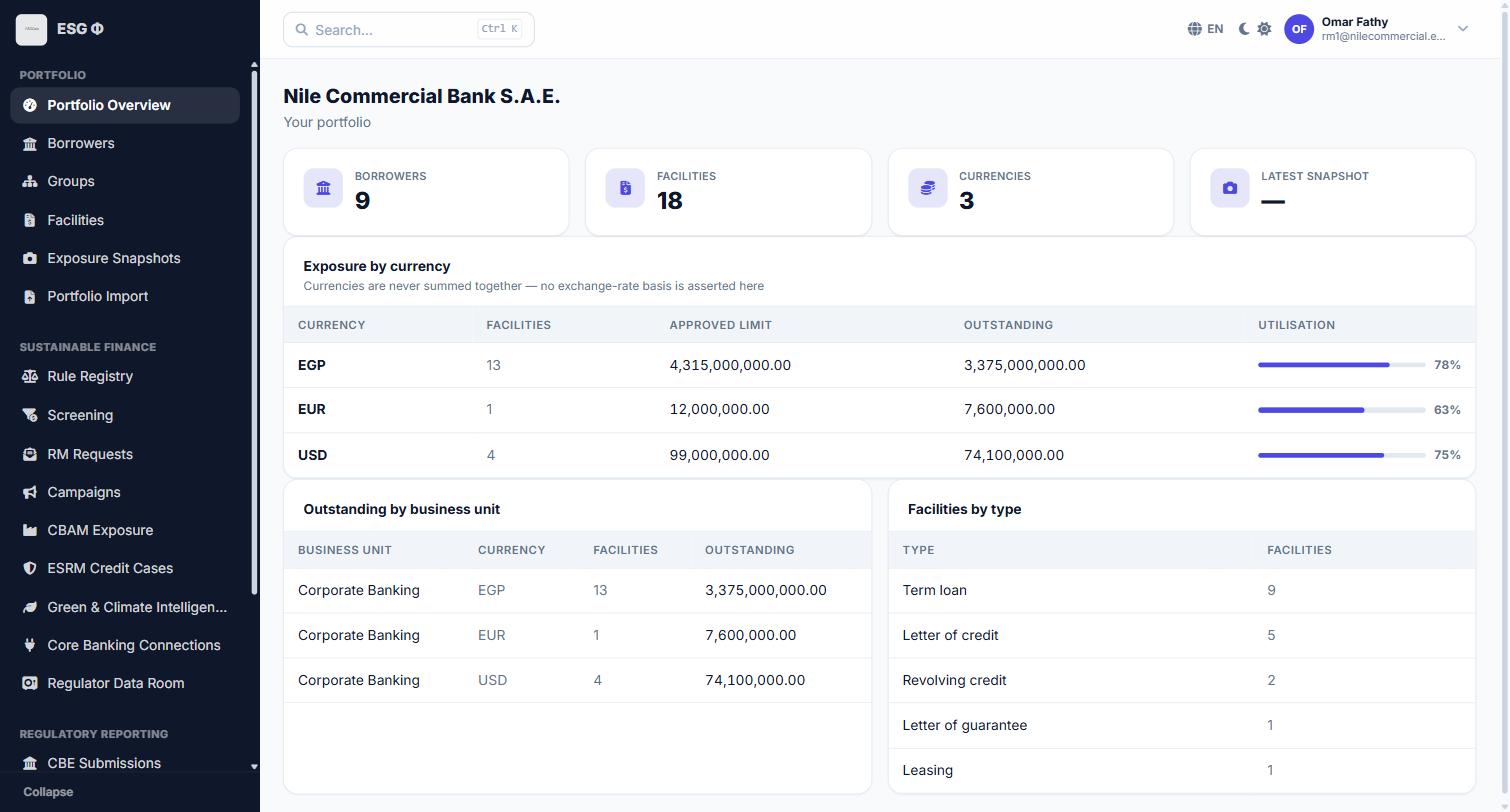Click the Revolving credit row
This screenshot has width=1510, height=812.
(1181, 680)
